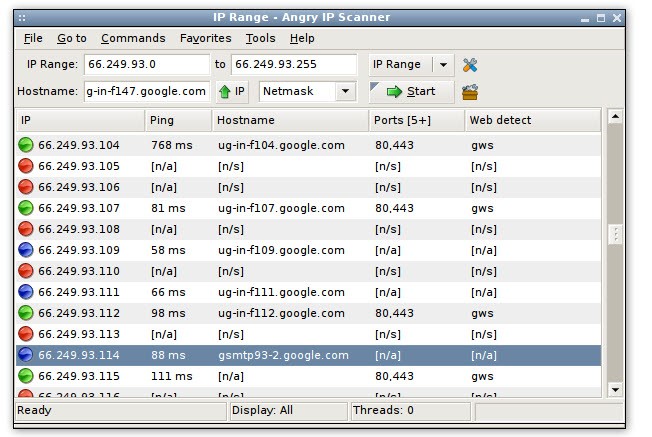The image size is (652, 437).
Task: Click the red status dot for 66.249.93.113
Action: [x=26, y=334]
